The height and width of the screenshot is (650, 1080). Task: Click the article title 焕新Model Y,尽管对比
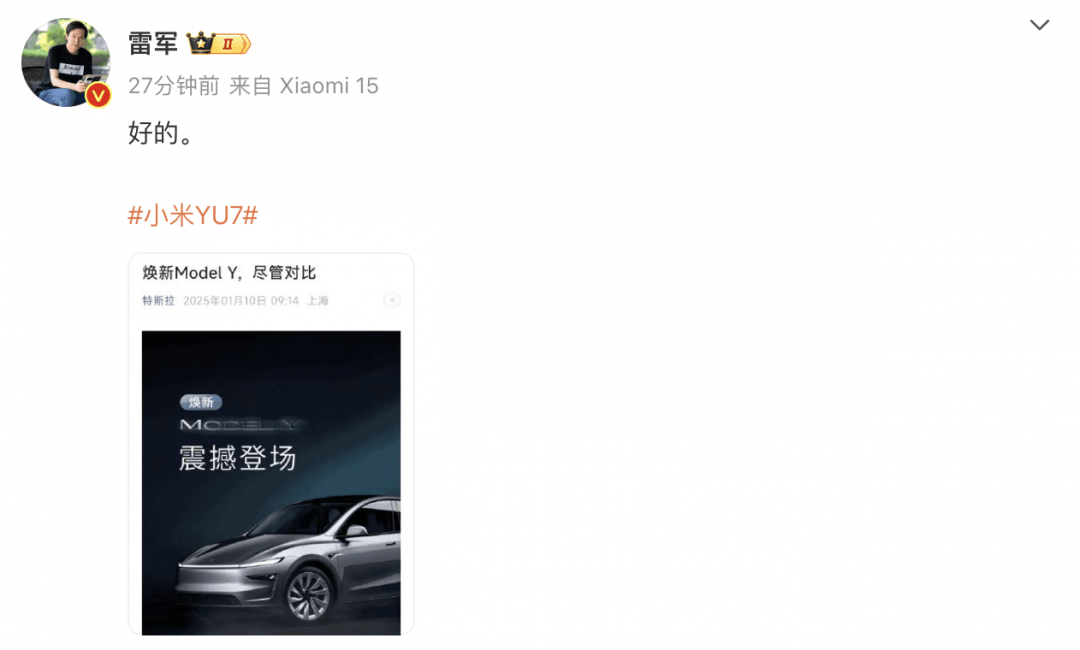click(x=229, y=273)
